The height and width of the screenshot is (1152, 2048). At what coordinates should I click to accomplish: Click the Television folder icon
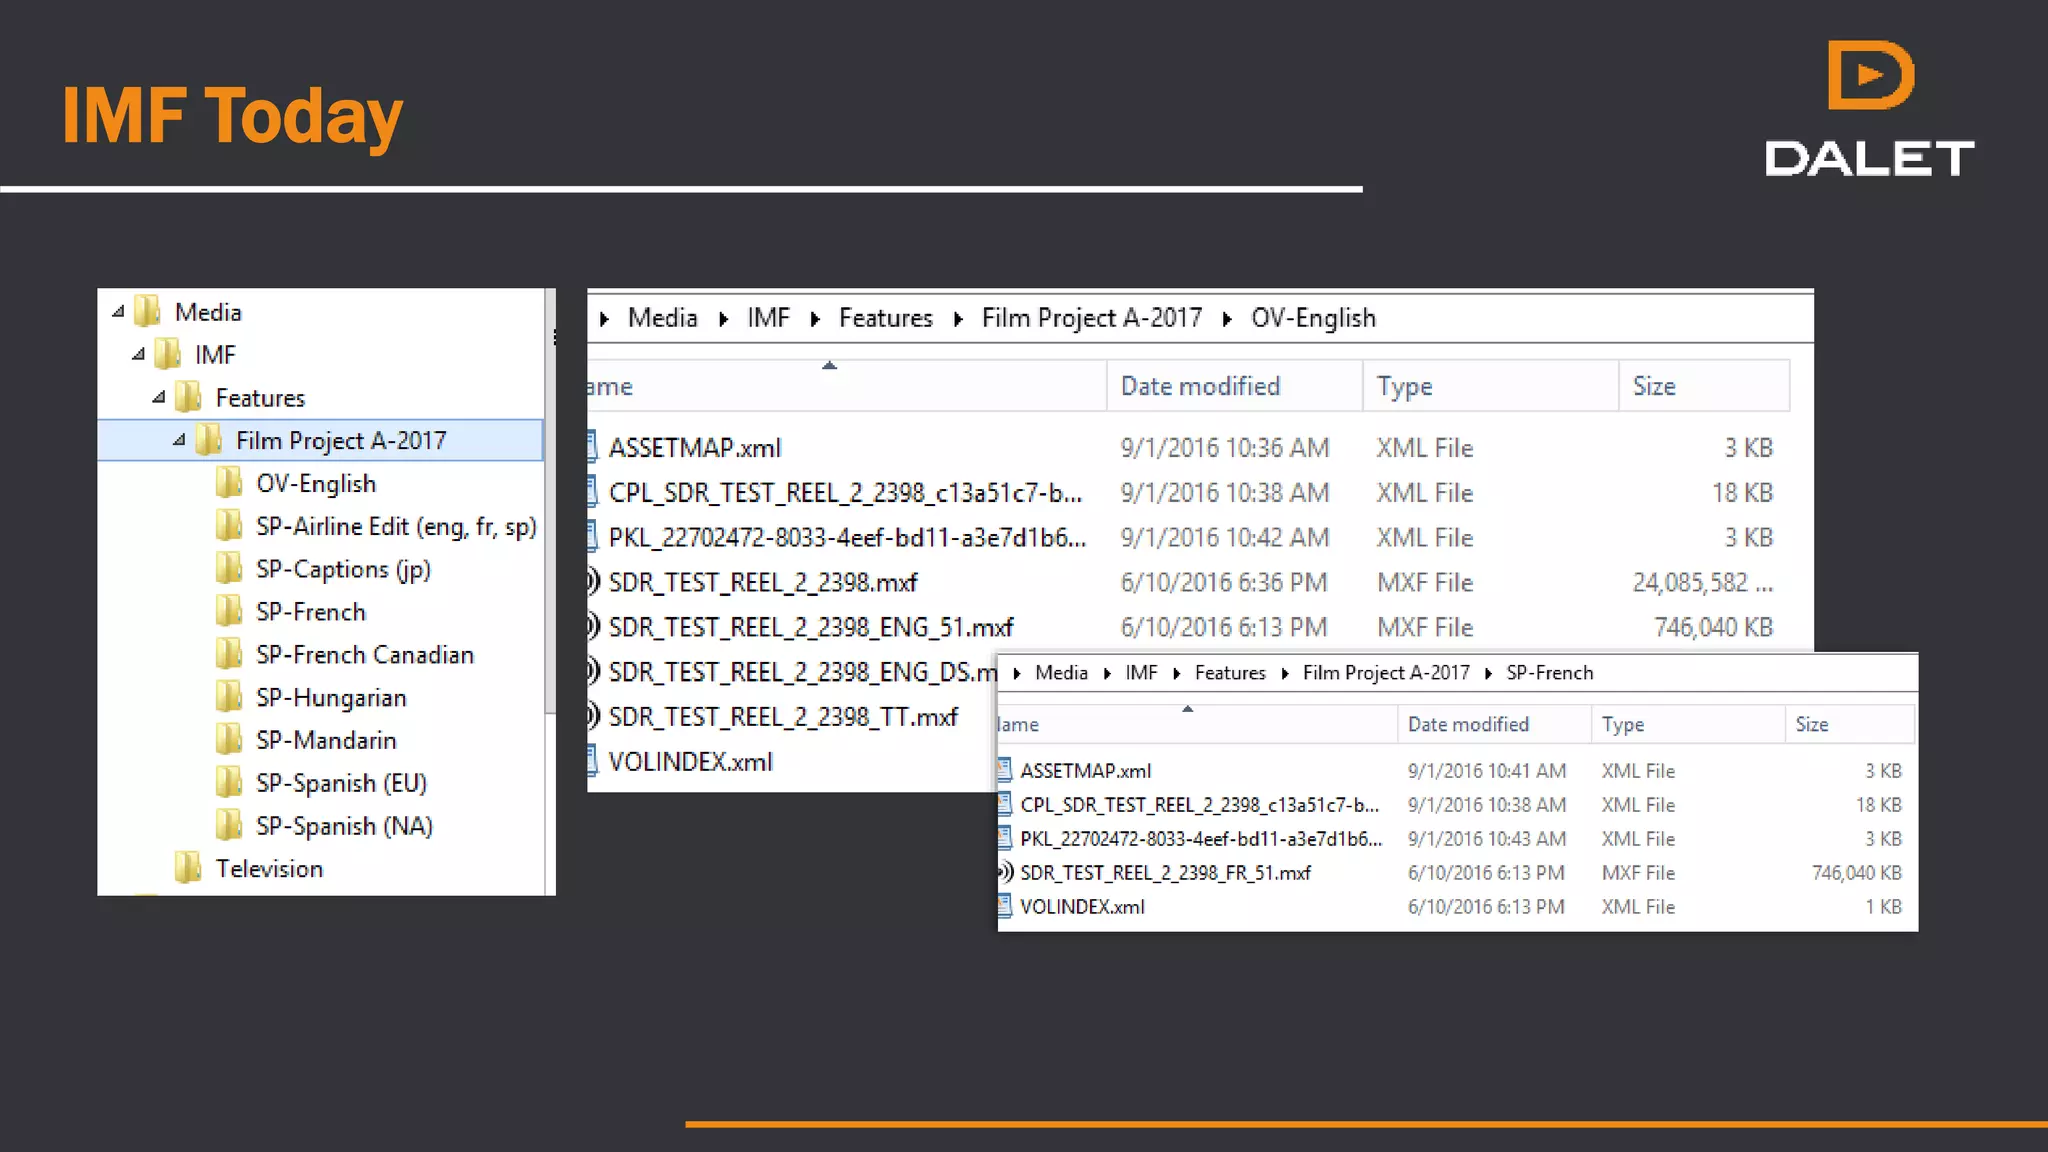point(188,868)
